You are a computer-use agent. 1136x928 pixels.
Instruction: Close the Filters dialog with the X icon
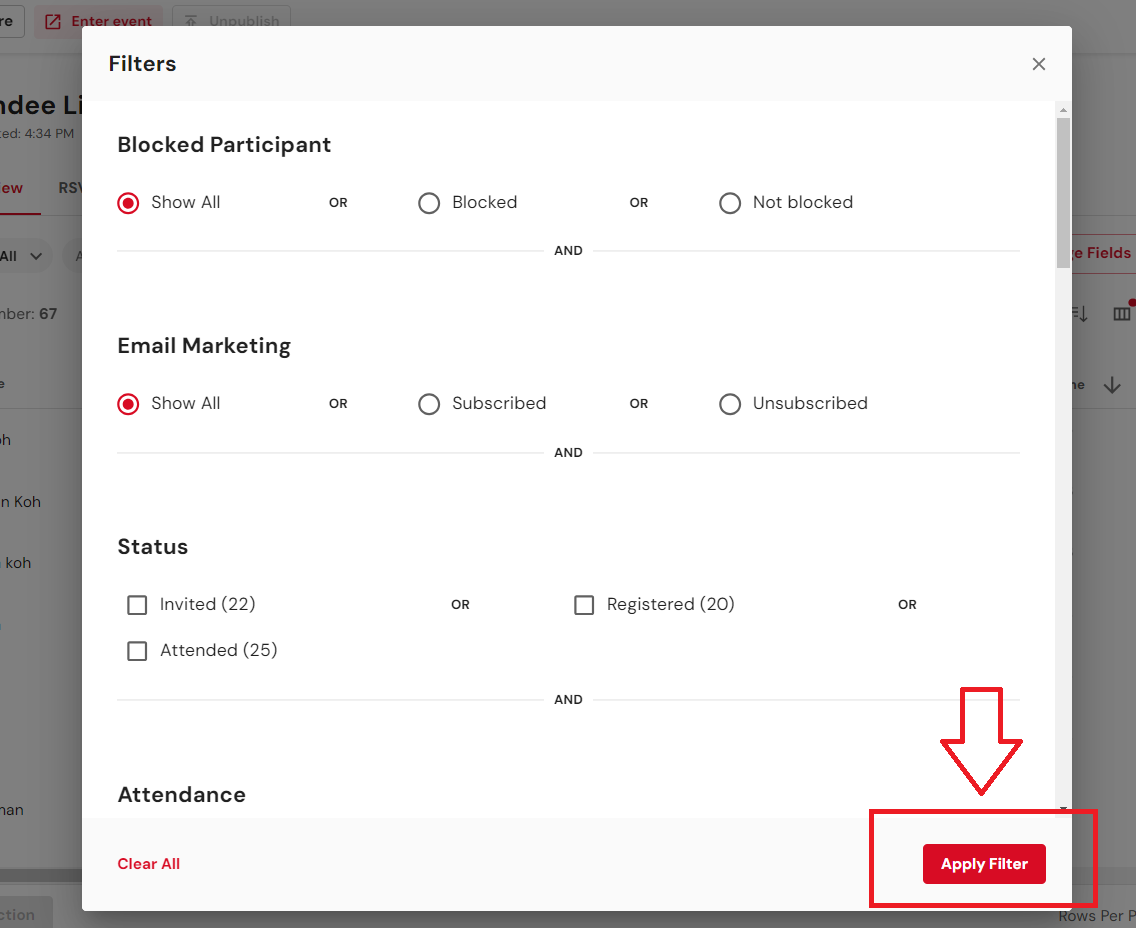1039,64
